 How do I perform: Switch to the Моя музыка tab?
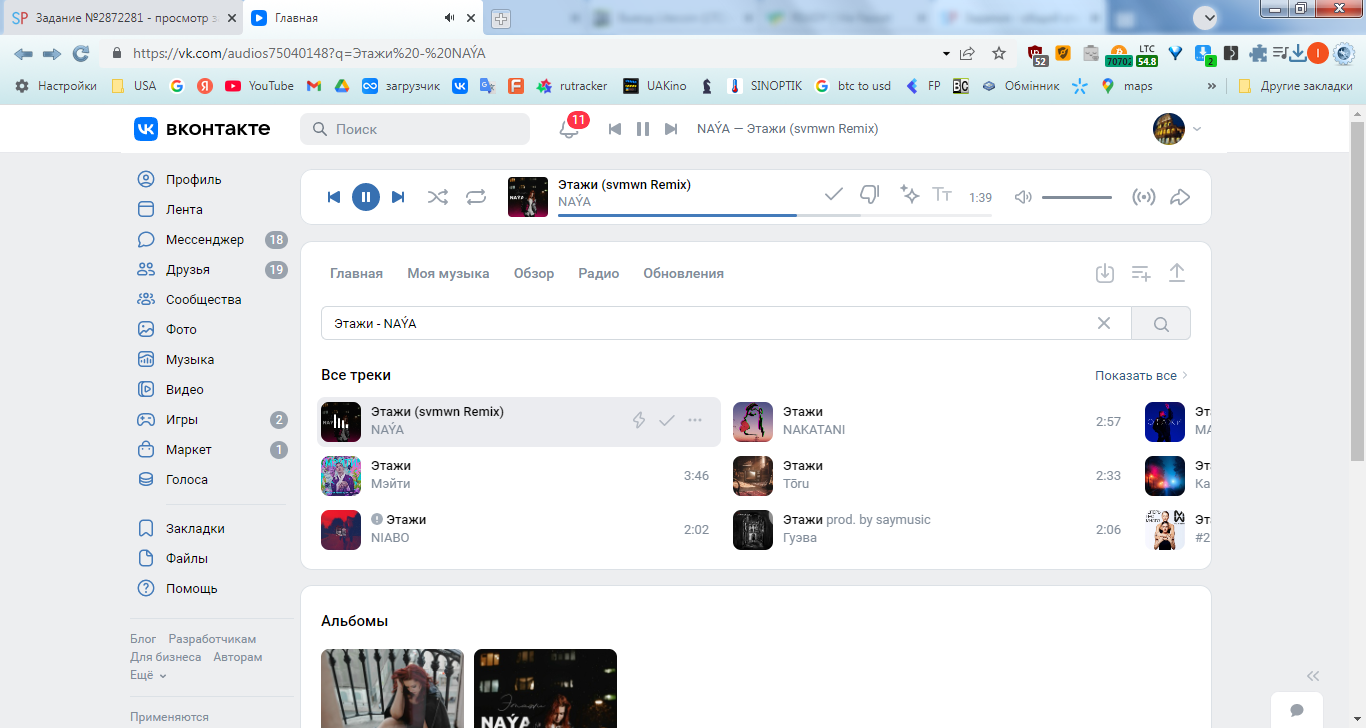coord(448,274)
